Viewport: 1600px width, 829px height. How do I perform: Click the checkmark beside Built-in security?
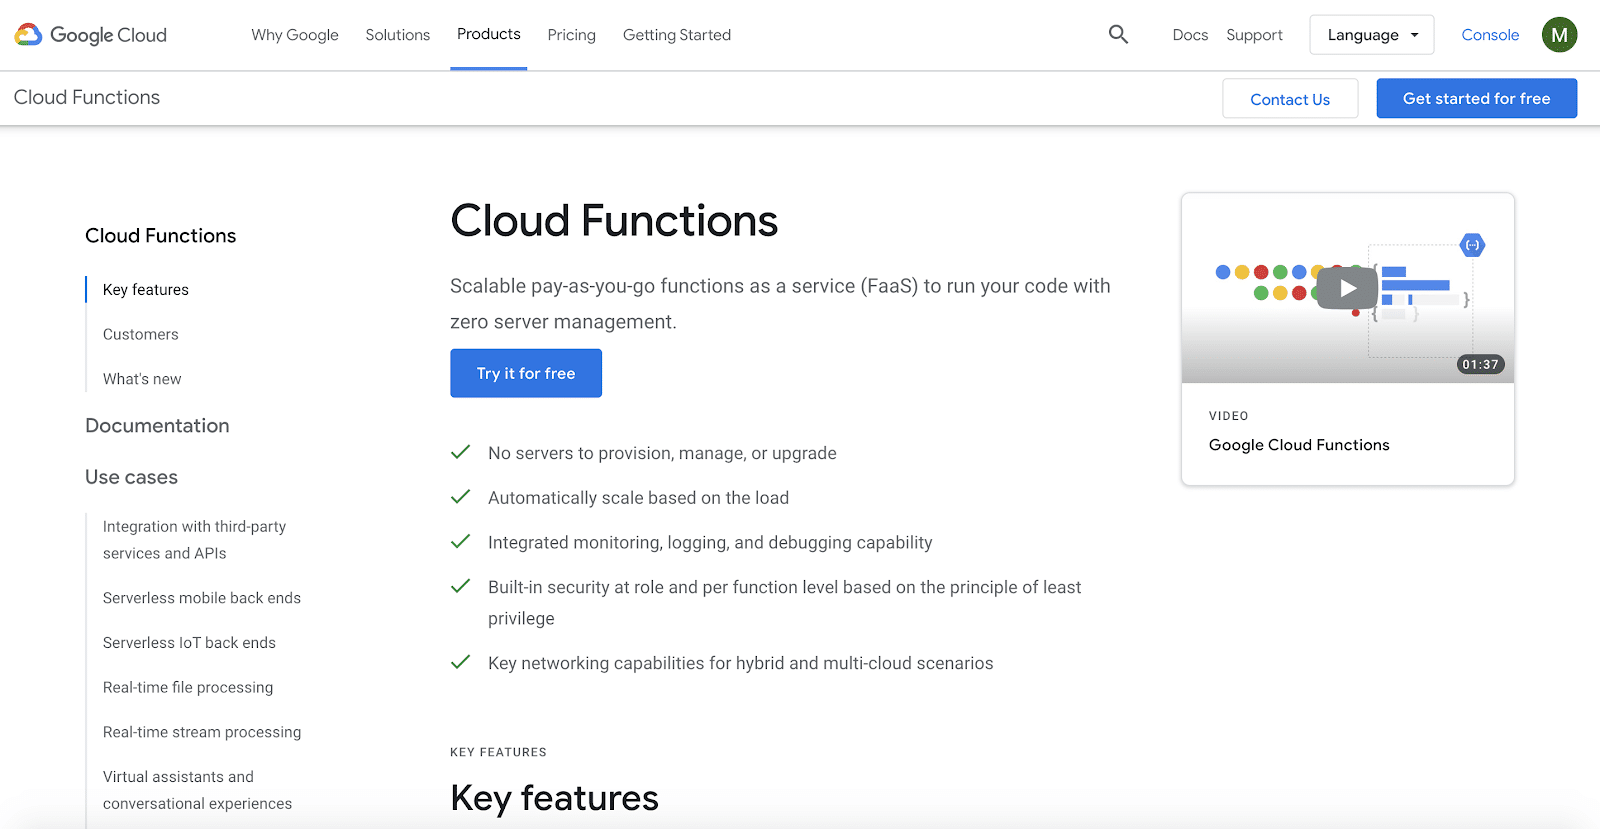tap(460, 586)
